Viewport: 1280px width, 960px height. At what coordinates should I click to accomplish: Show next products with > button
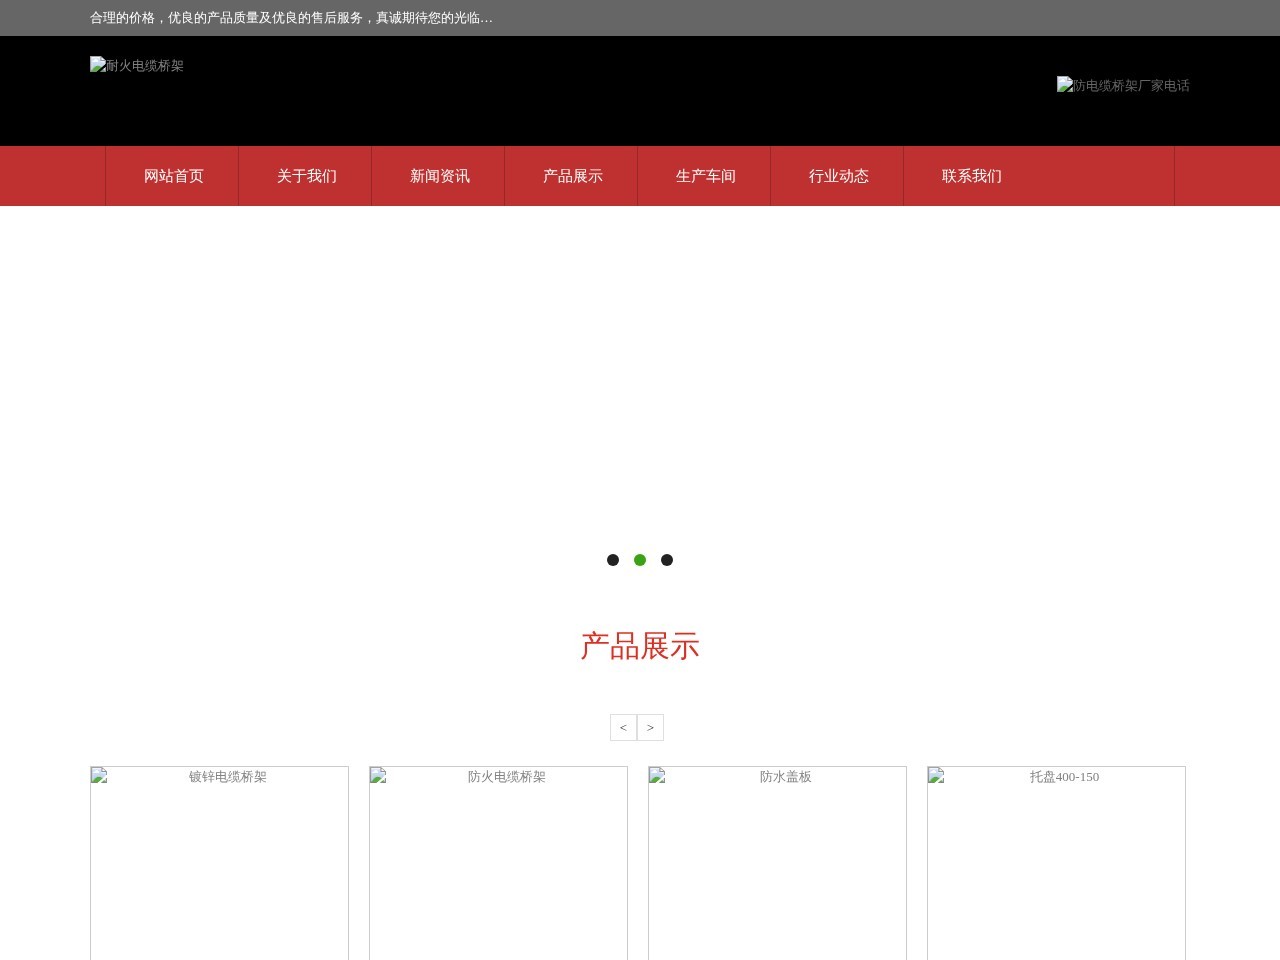tap(650, 727)
